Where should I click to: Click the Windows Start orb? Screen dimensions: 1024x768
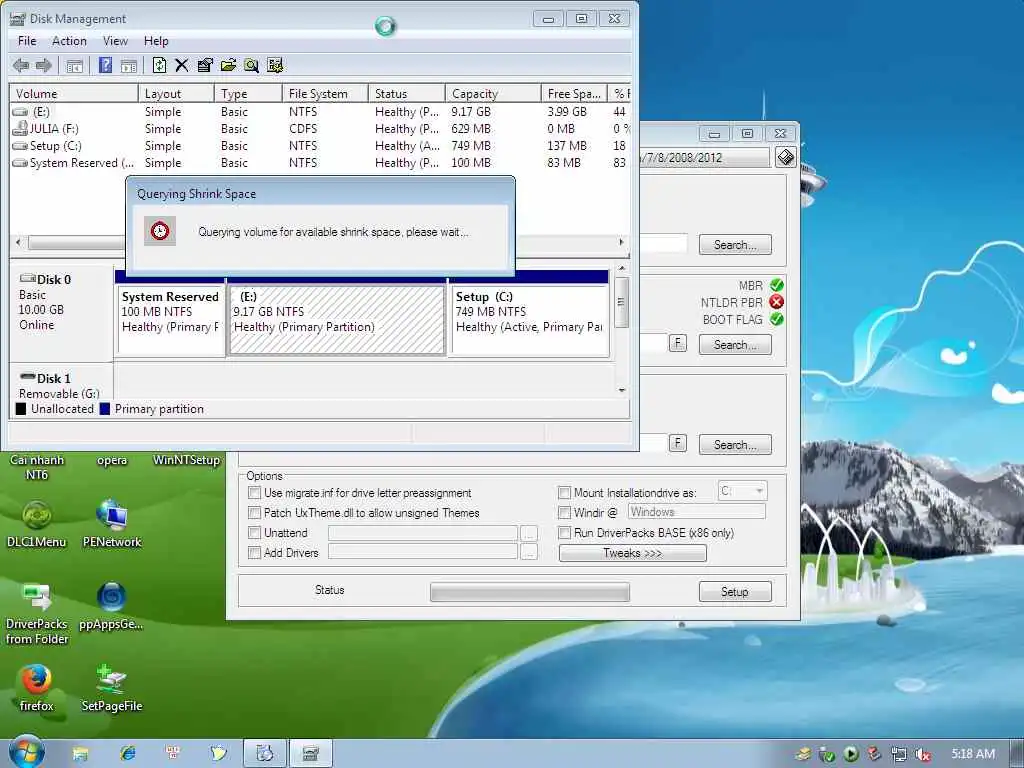coord(26,752)
